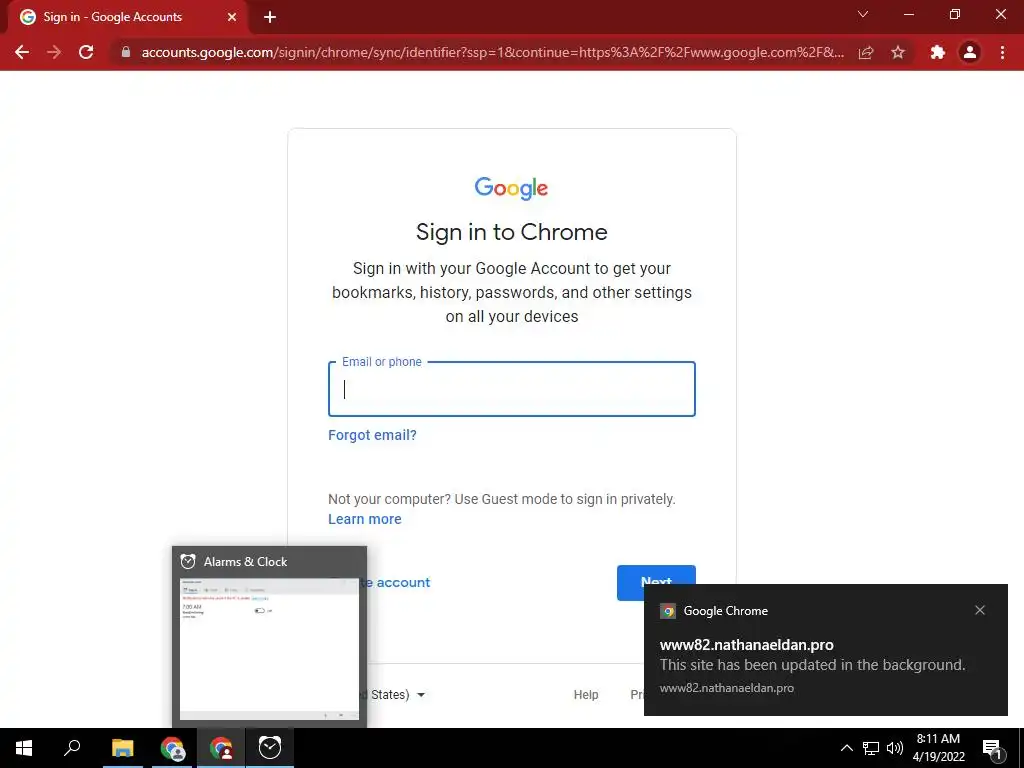The width and height of the screenshot is (1024, 768).
Task: Open the clock showing 8:11 AM
Action: [x=938, y=748]
